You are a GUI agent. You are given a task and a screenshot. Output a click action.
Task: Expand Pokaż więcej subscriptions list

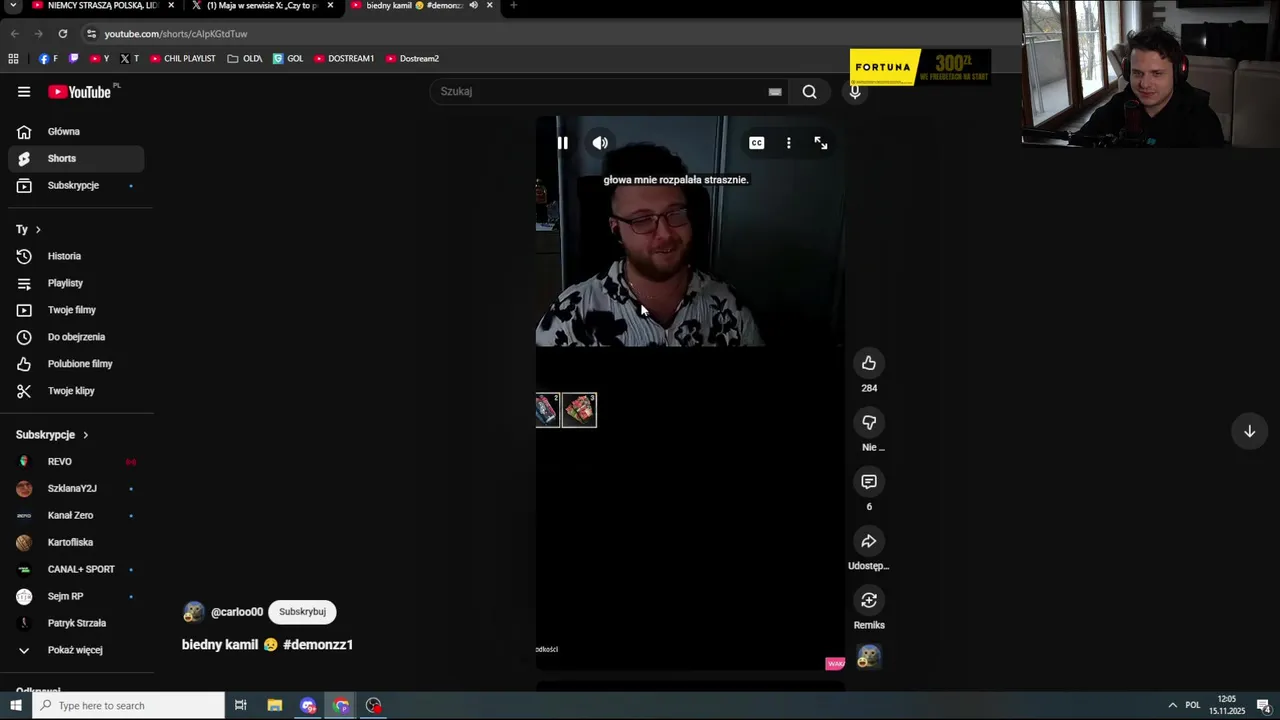pos(76,650)
